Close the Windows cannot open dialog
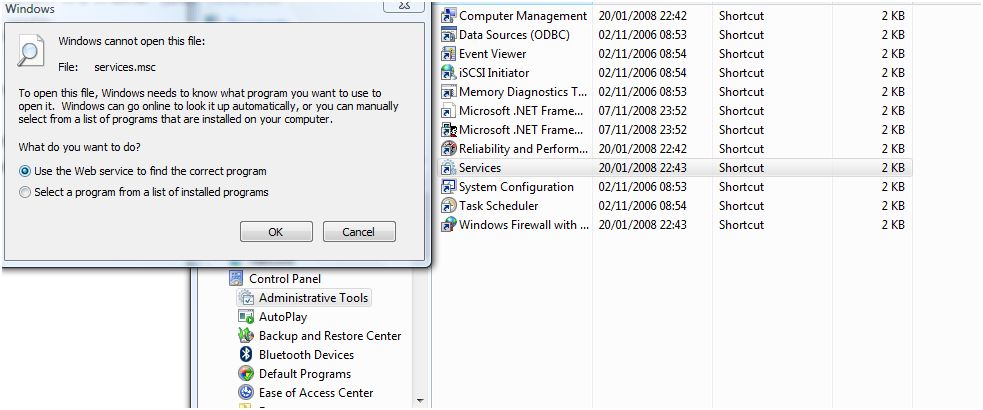Screen dimensions: 983x410 coord(405,5)
